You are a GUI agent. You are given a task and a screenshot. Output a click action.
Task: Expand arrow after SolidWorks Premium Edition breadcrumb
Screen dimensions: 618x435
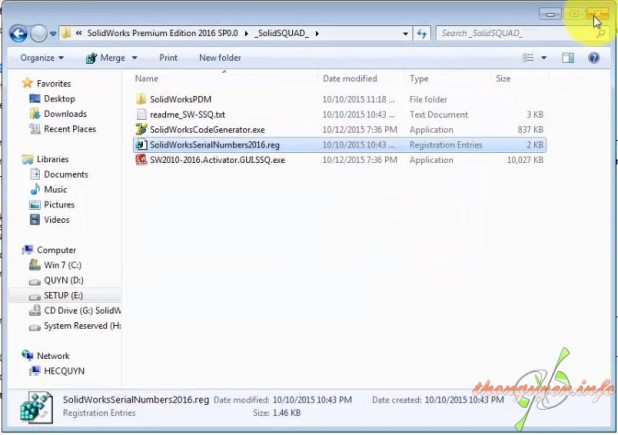coord(246,33)
